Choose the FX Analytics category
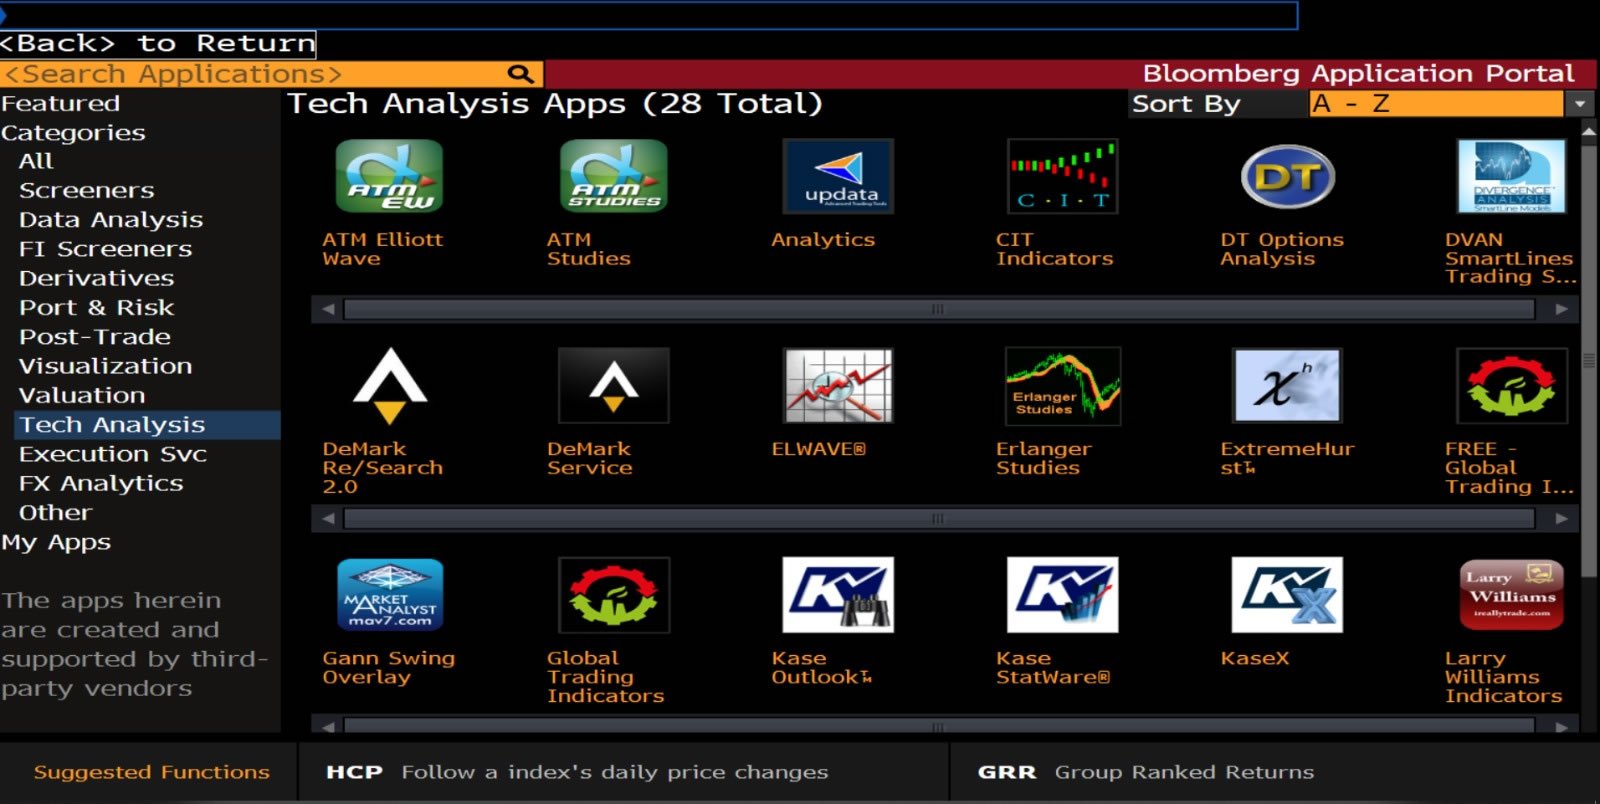Viewport: 1600px width, 804px height. tap(101, 483)
